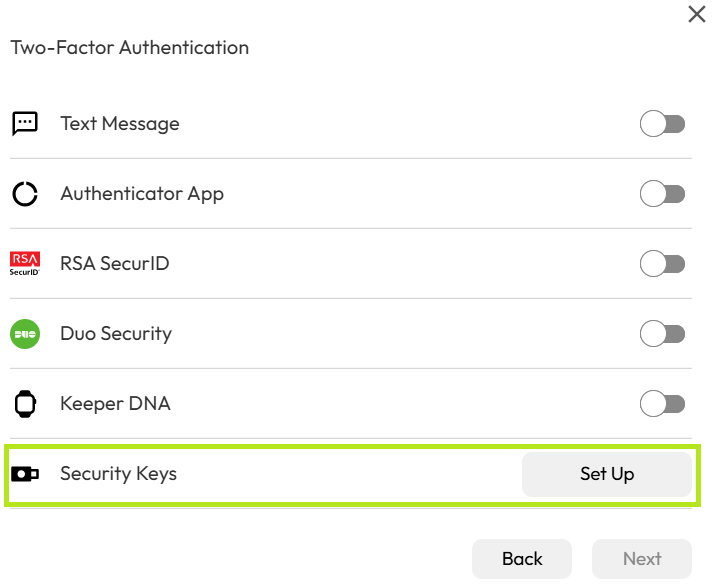Click the Authenticator App circular icon
The image size is (712, 586).
(25, 194)
